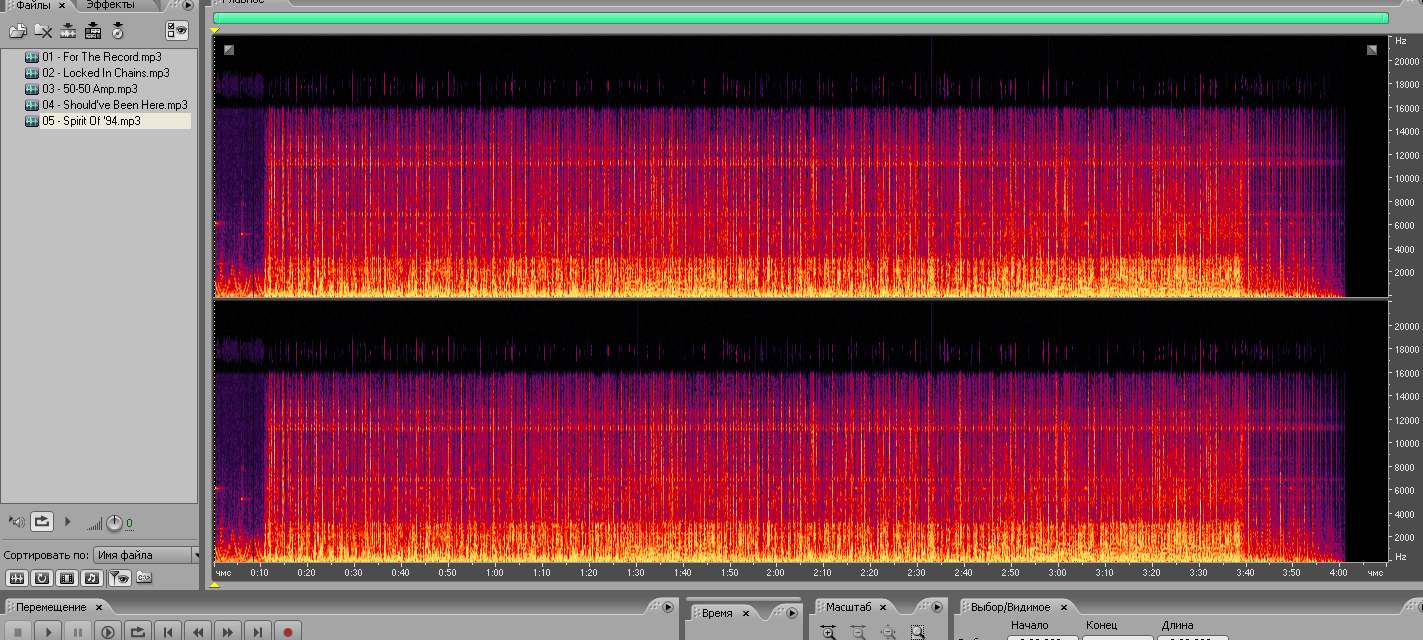Click the green horizontal zoom navigation bar

(x=801, y=17)
